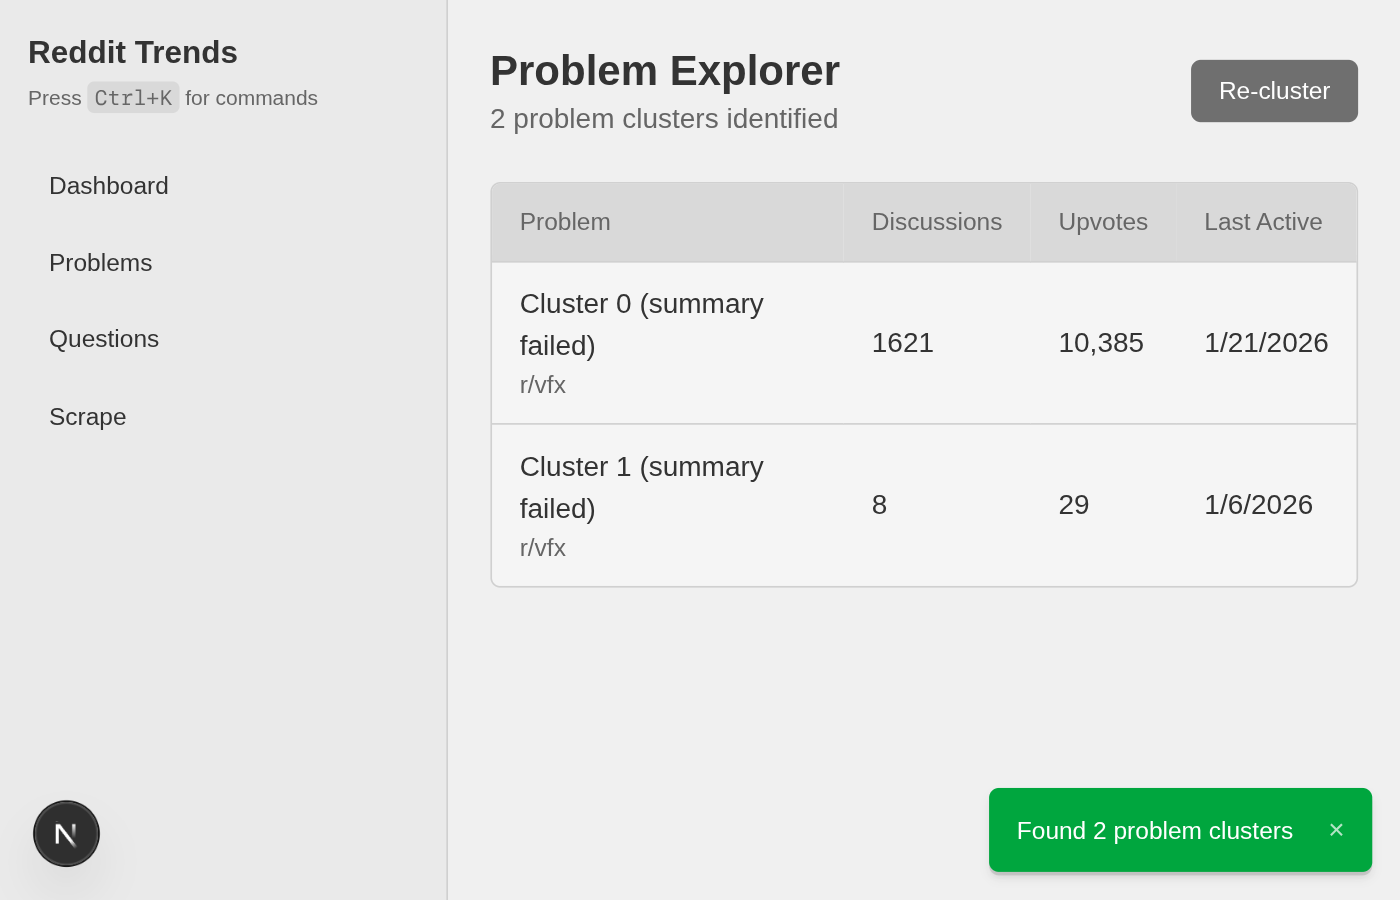Click the r/vfx label under Cluster 0

click(543, 385)
